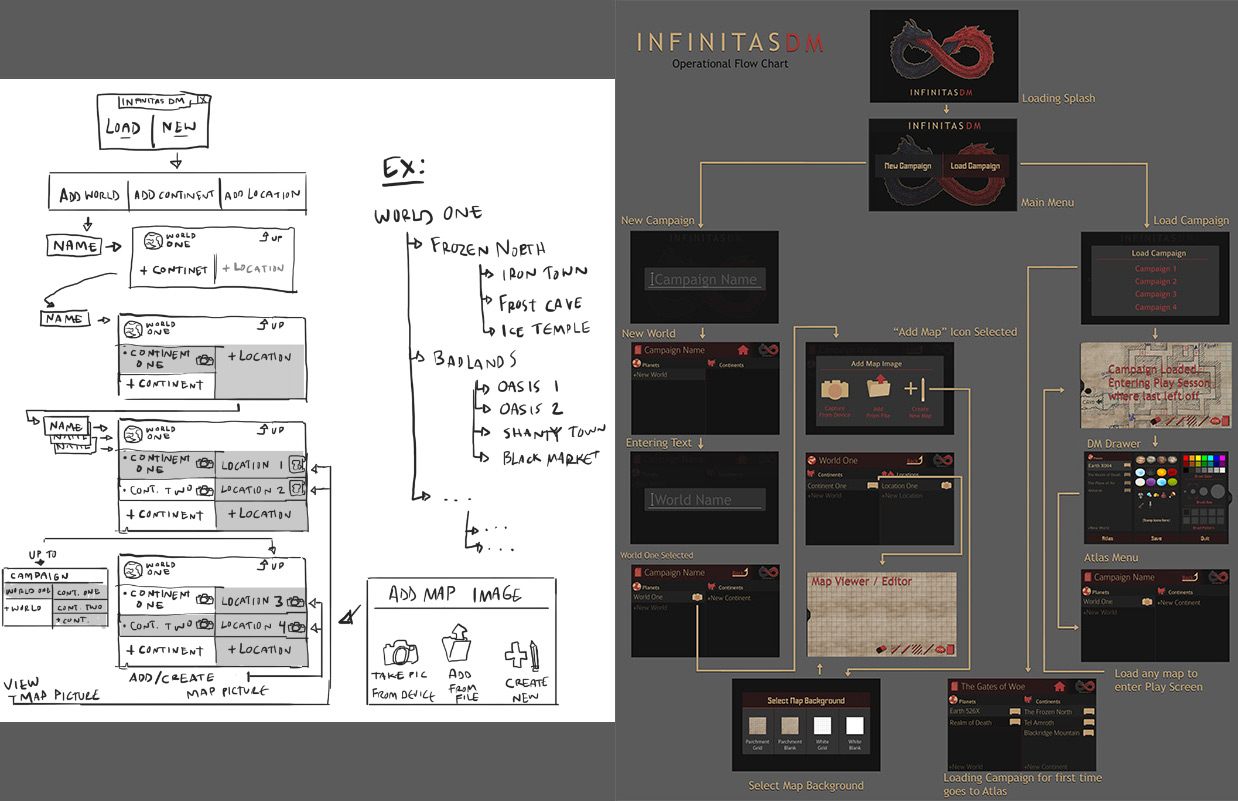1238x801 pixels.
Task: Choose Parchment Grid map background
Action: click(x=757, y=727)
